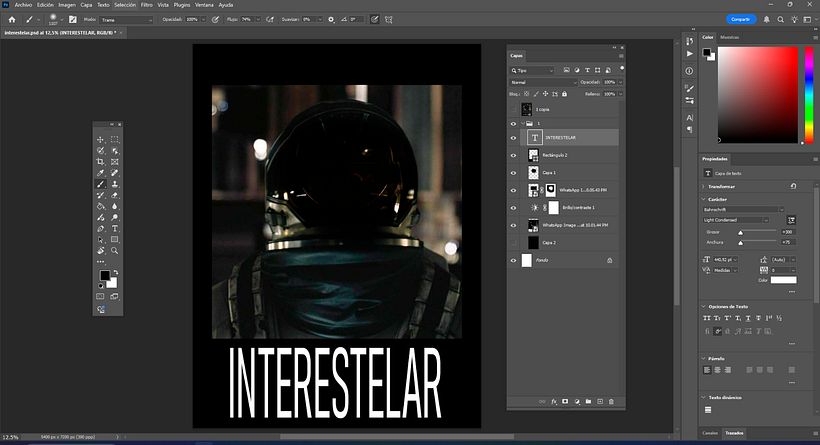Align paragraph text to center
The width and height of the screenshot is (820, 445).
(717, 370)
